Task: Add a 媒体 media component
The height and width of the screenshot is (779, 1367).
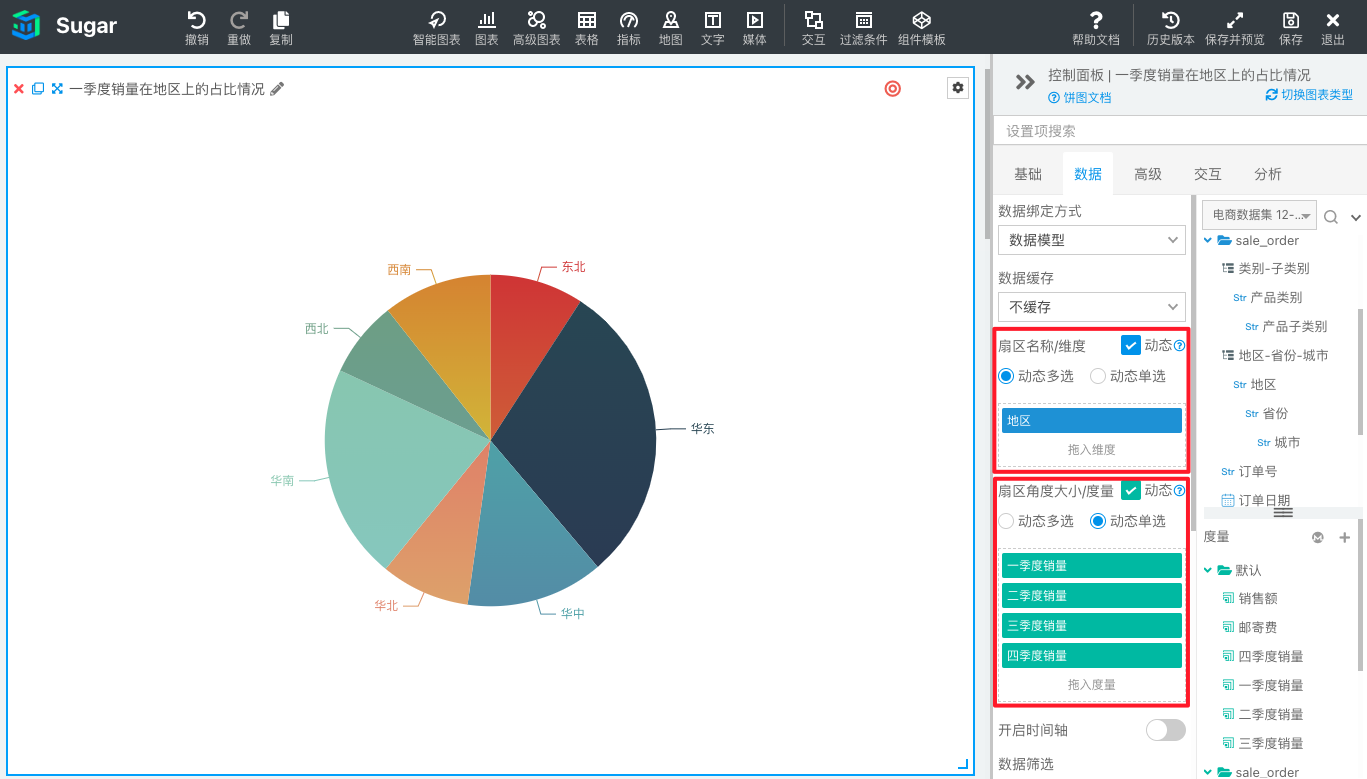Action: click(755, 20)
